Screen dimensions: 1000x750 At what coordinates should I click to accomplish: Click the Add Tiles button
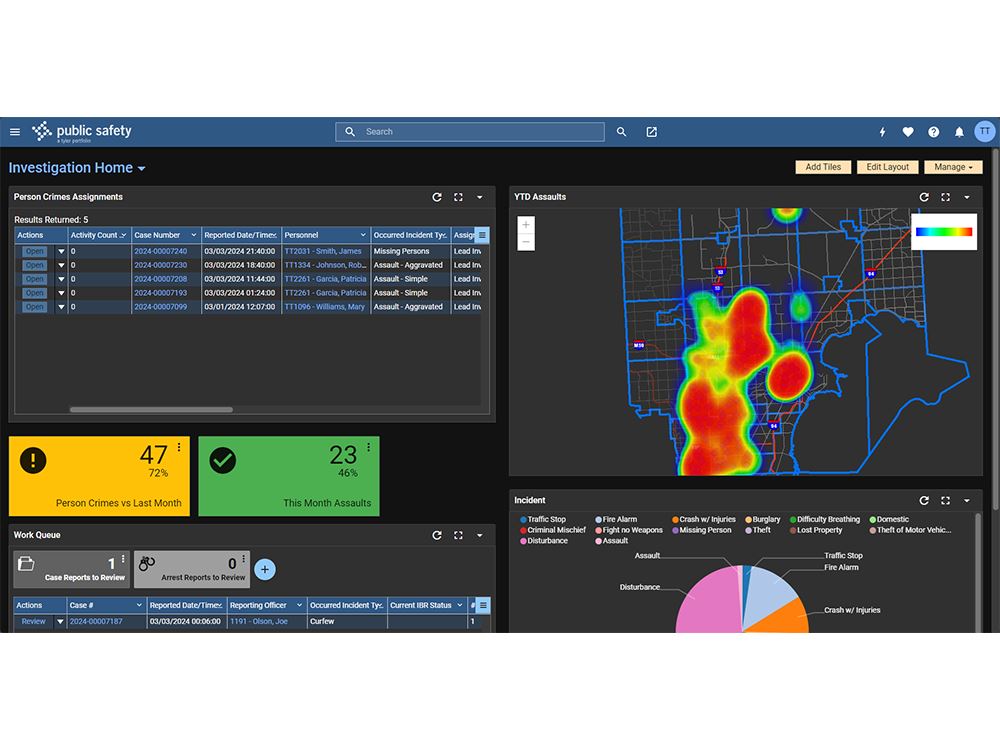(823, 167)
